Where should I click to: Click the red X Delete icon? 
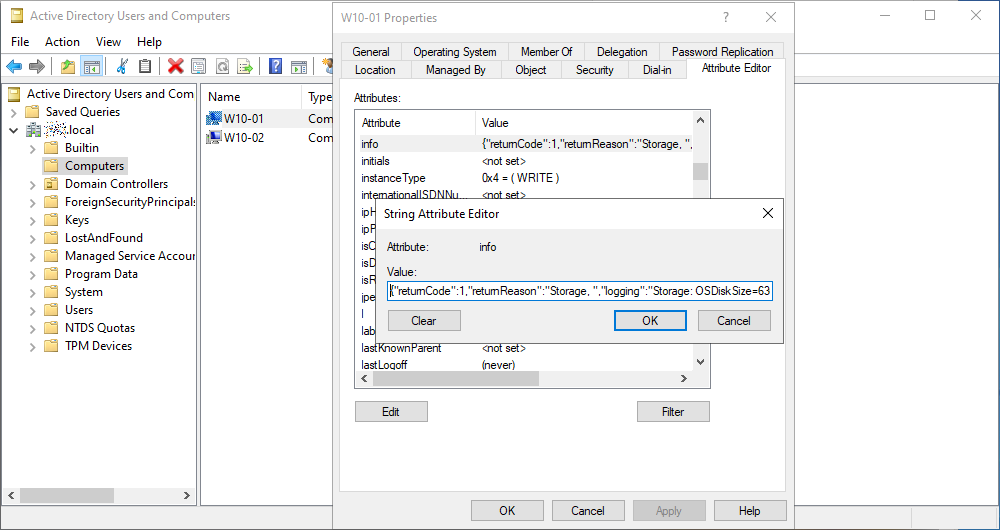(x=176, y=66)
